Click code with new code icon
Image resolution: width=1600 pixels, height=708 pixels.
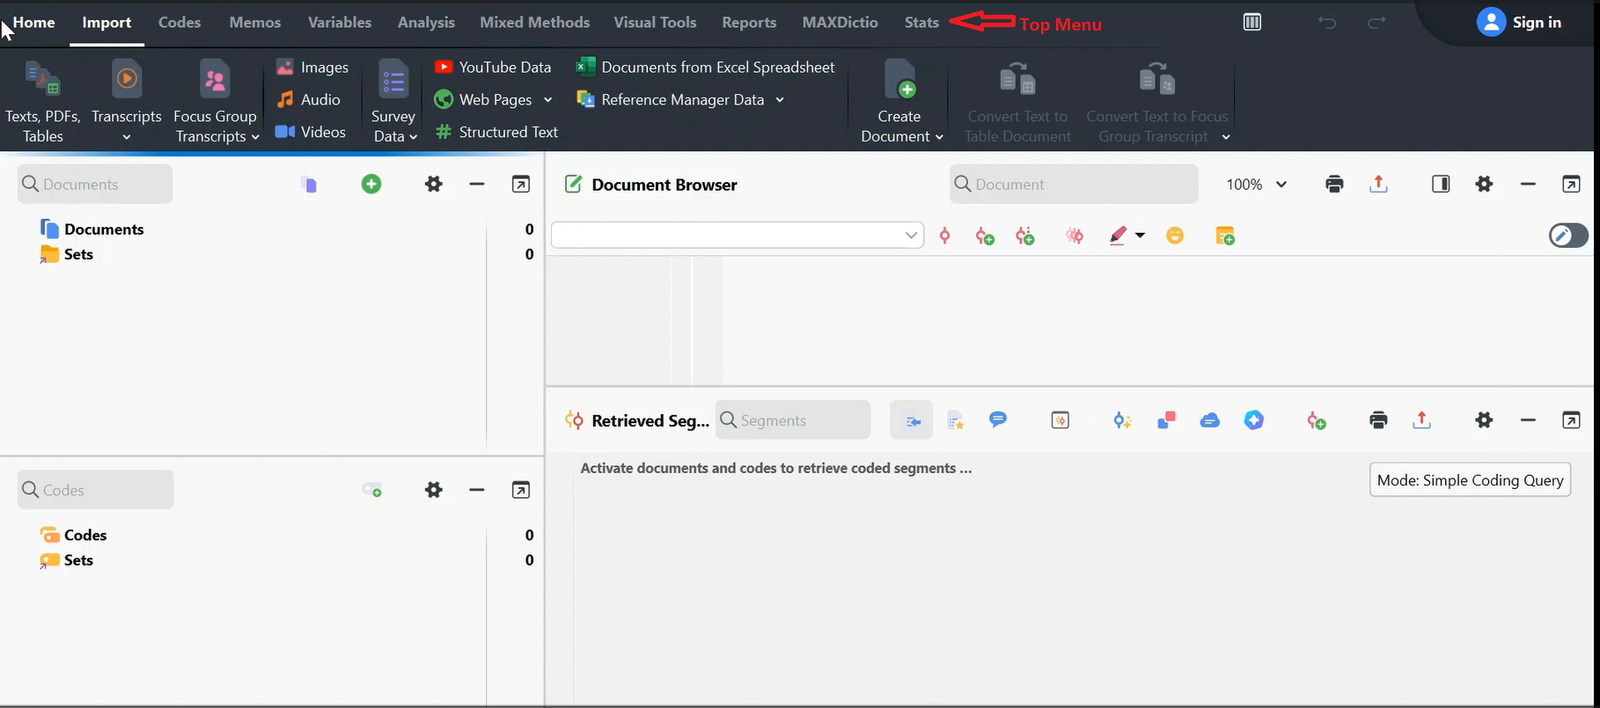pyautogui.click(x=985, y=236)
